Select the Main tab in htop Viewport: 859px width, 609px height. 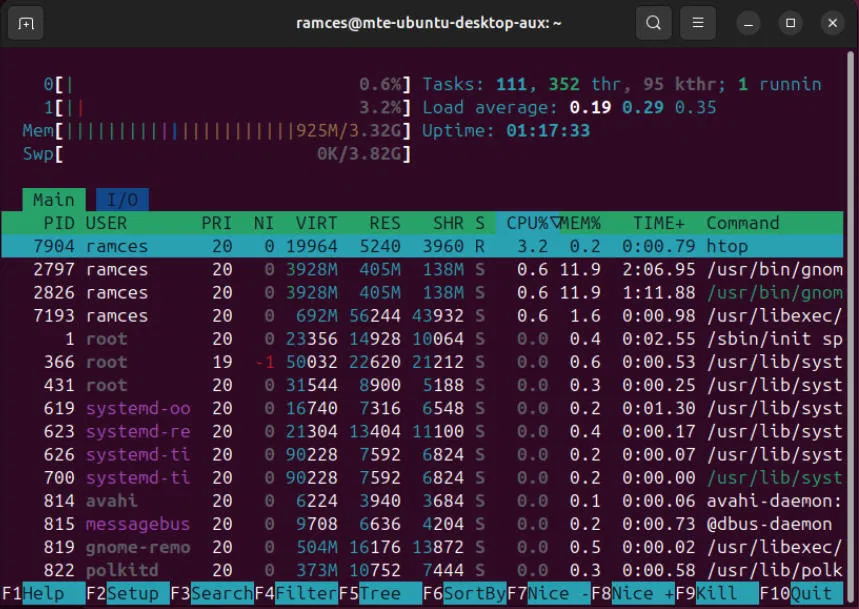click(53, 200)
